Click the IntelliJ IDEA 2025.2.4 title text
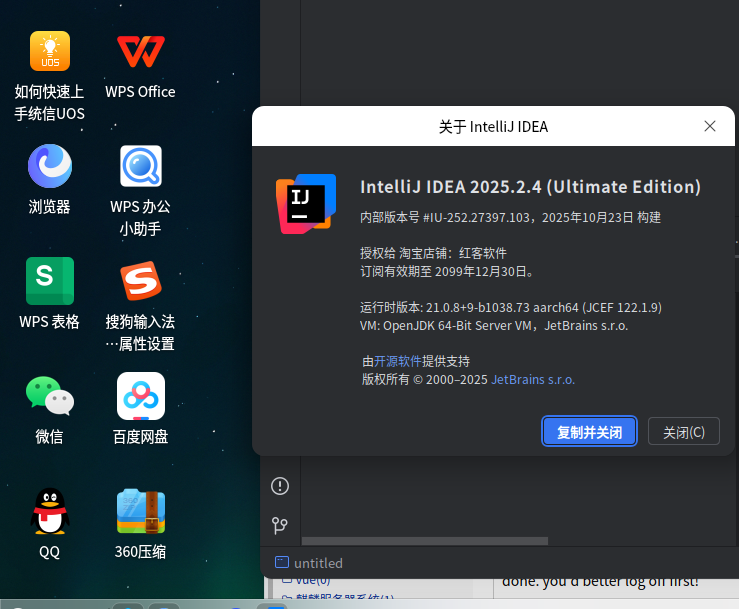739x609 pixels. tap(530, 187)
